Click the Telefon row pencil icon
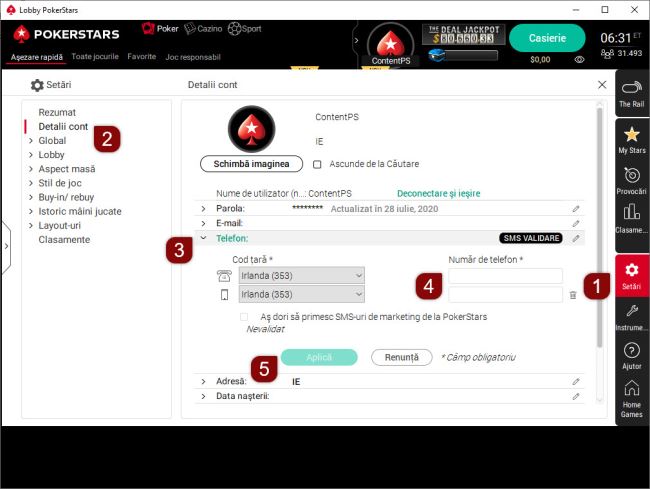Viewport: 650px width, 489px height. [576, 238]
